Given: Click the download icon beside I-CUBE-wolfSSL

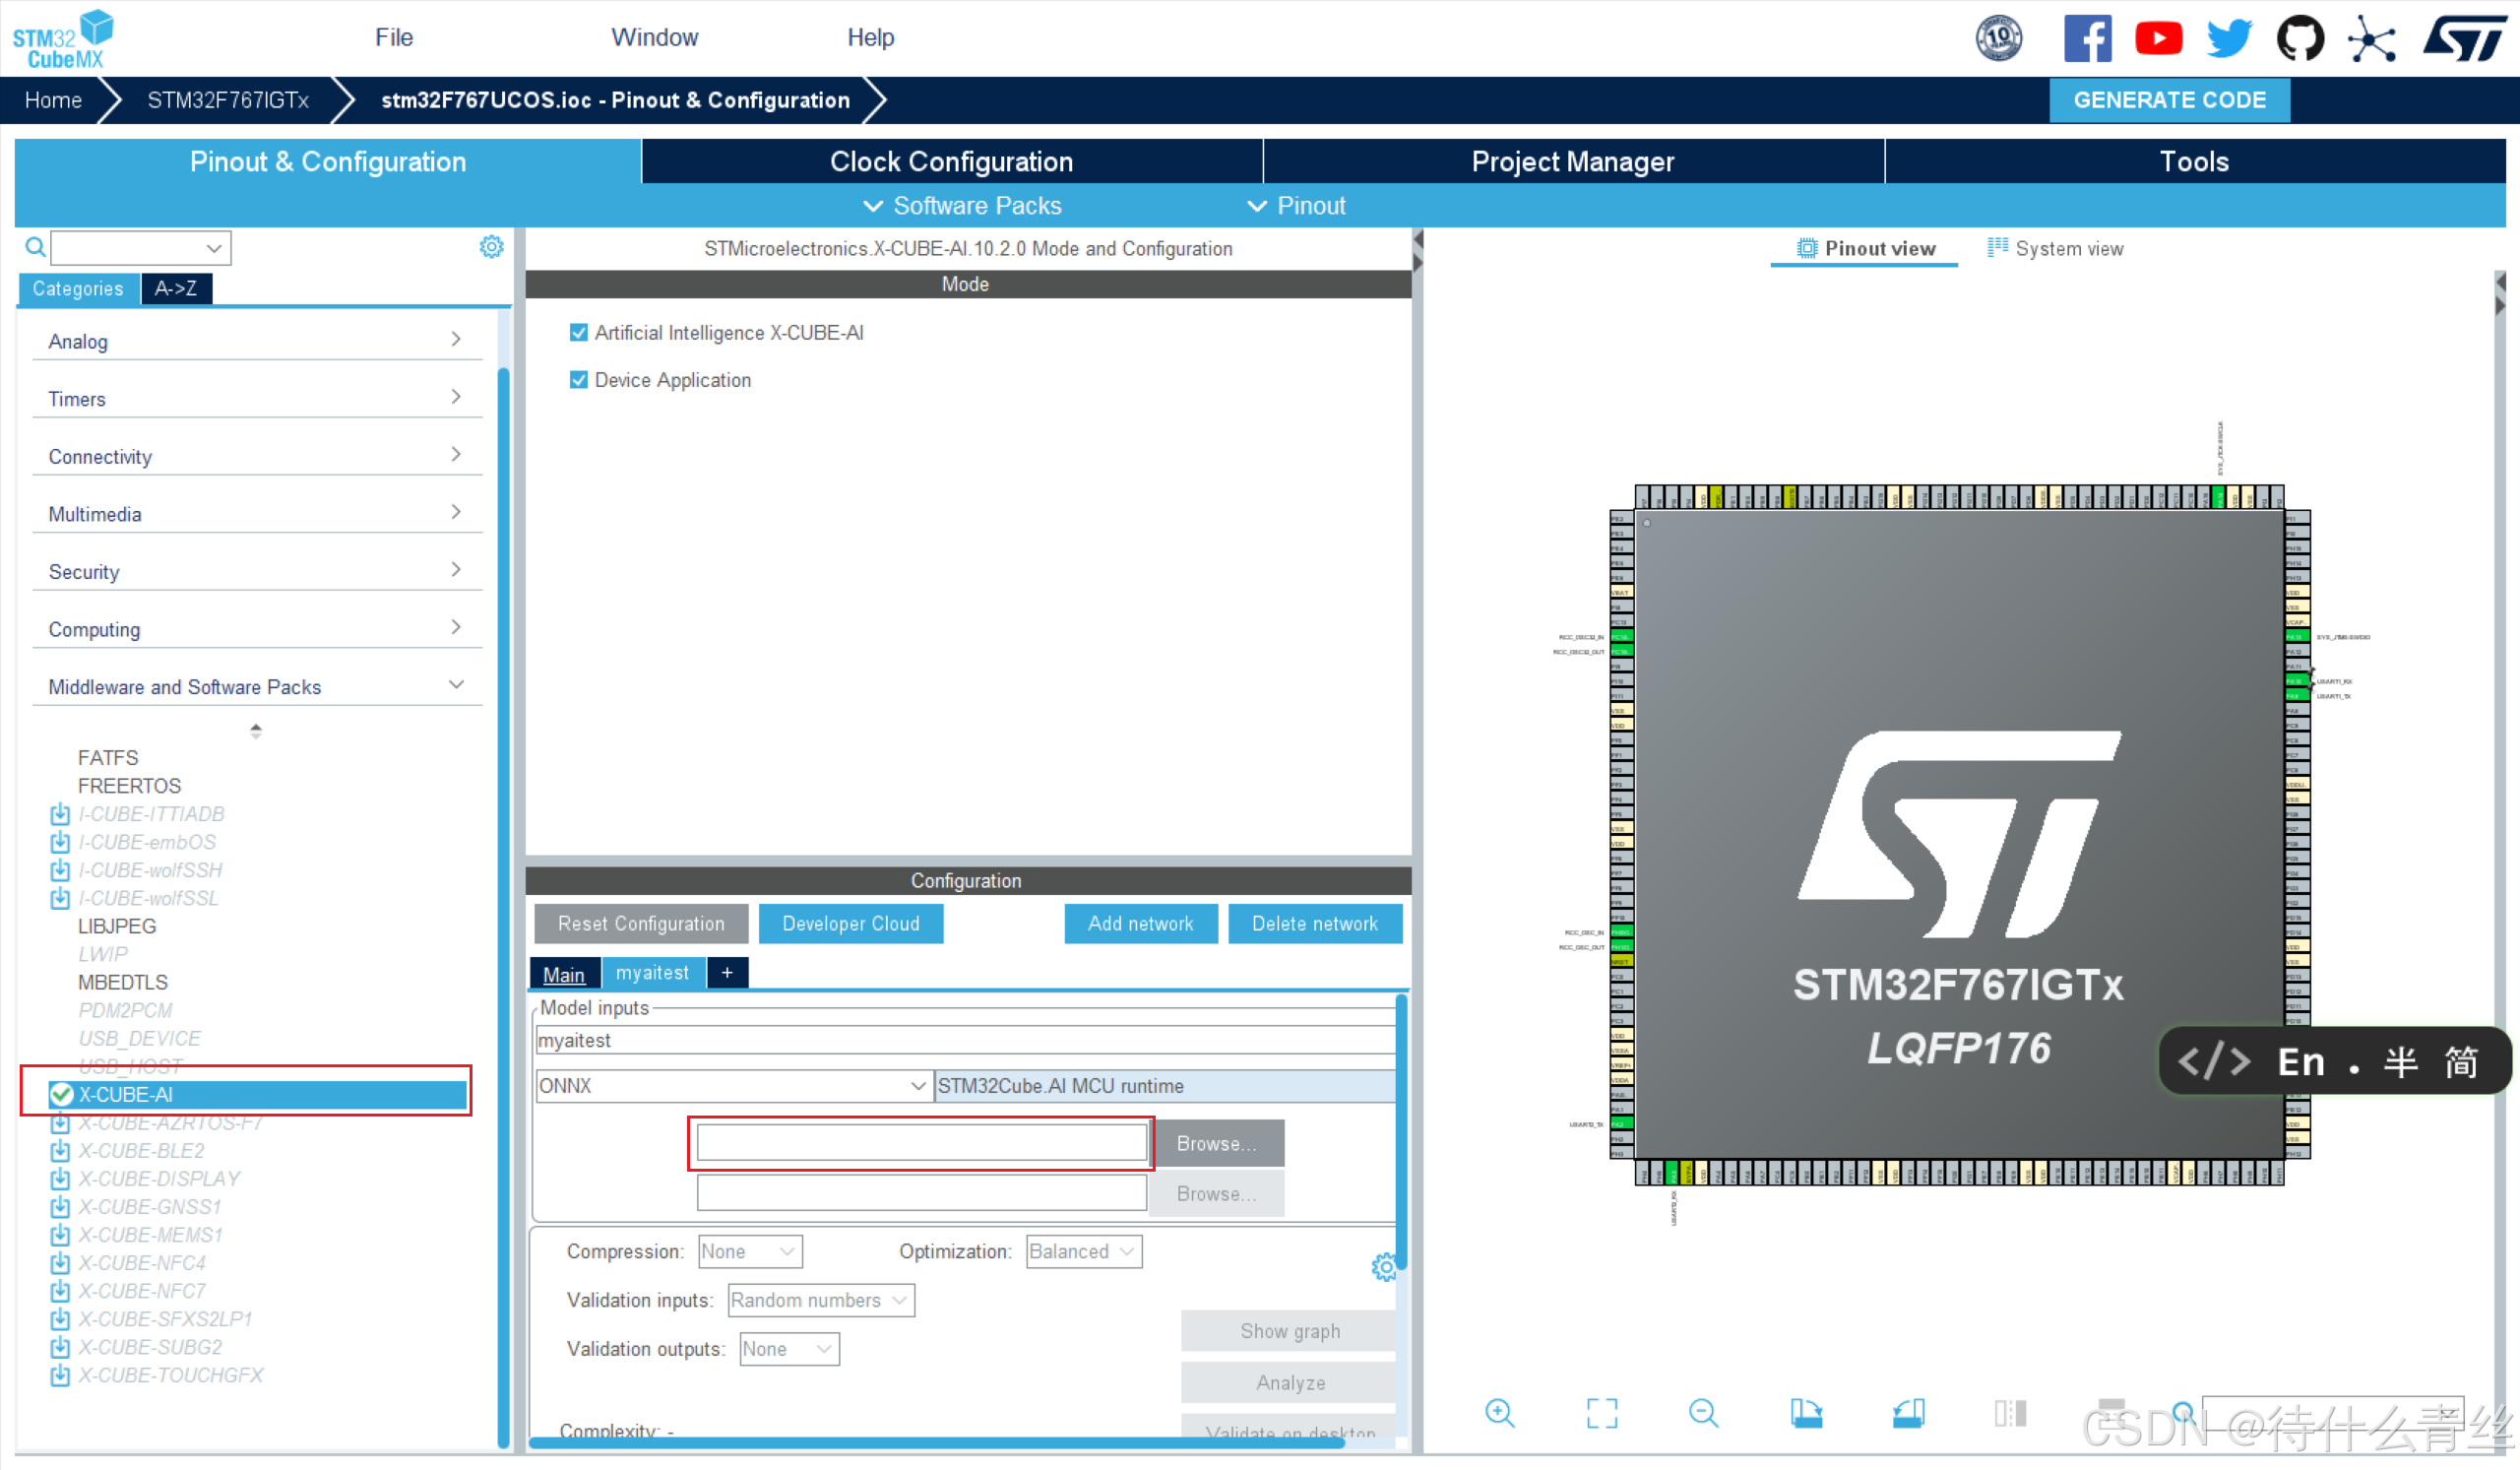Looking at the screenshot, I should [x=60, y=898].
